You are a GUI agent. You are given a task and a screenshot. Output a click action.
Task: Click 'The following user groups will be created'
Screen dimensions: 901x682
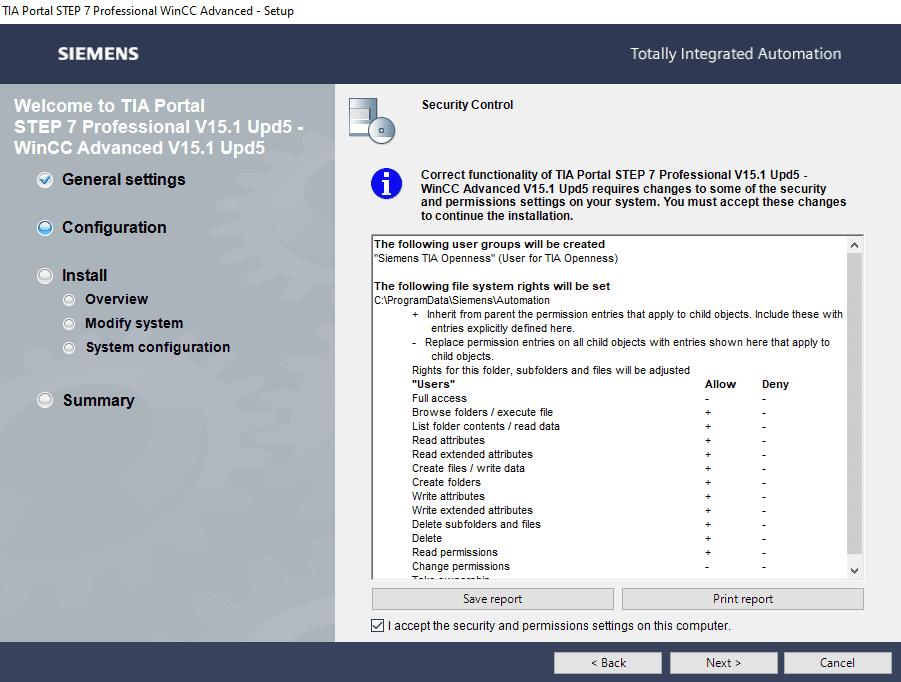click(489, 244)
